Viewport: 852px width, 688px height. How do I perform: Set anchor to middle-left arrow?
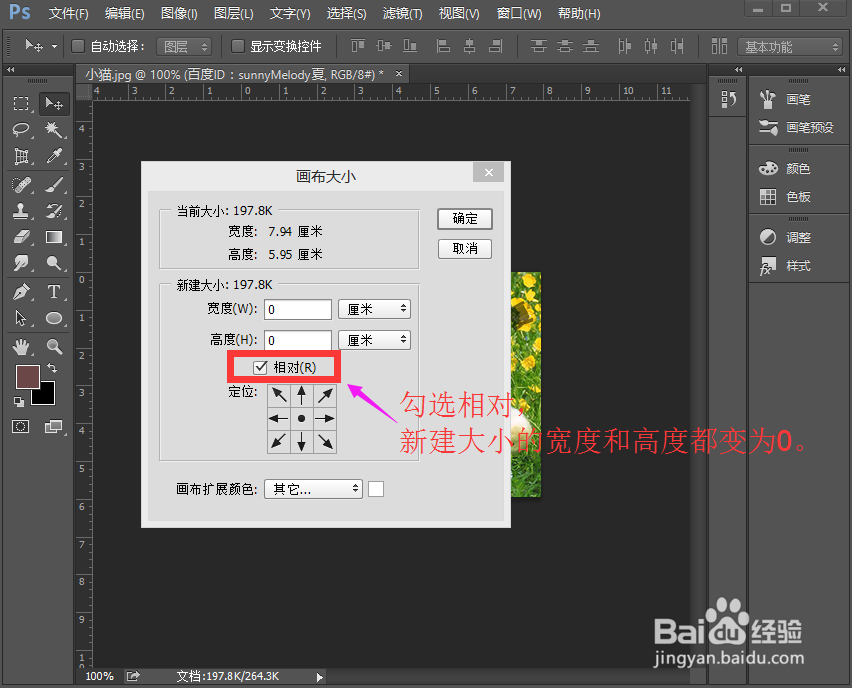pyautogui.click(x=279, y=418)
